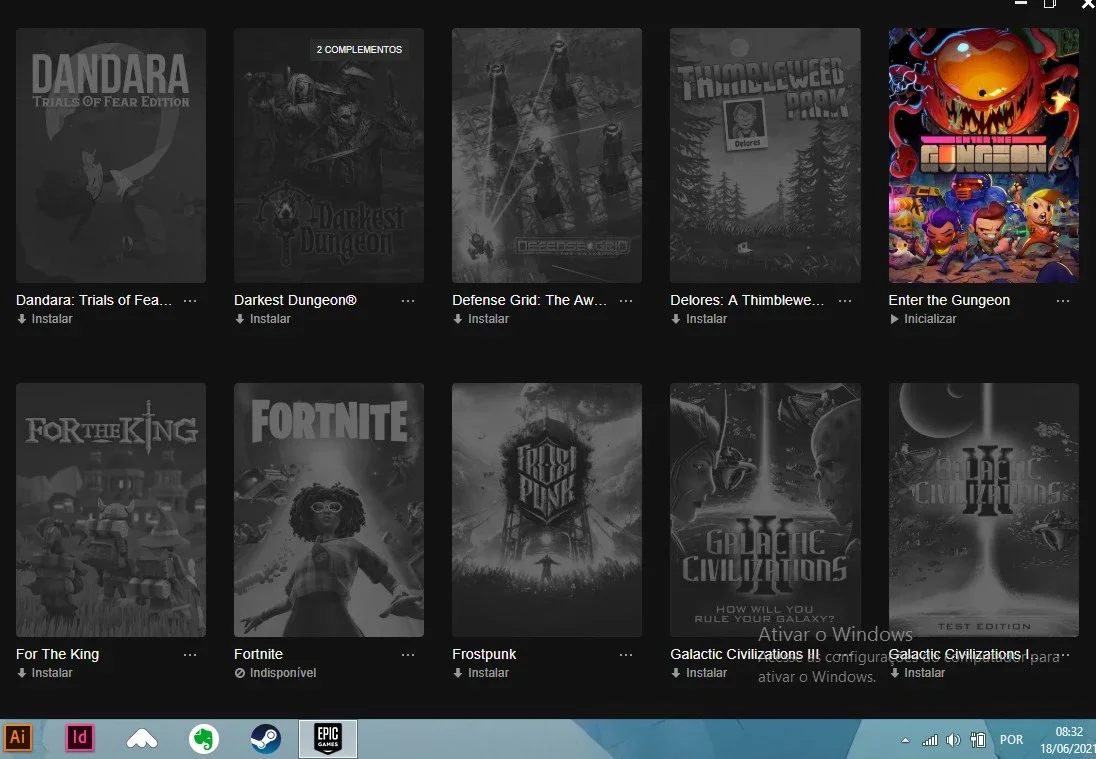Click Instalar under Dandara
Image resolution: width=1096 pixels, height=759 pixels.
pyautogui.click(x=45, y=319)
